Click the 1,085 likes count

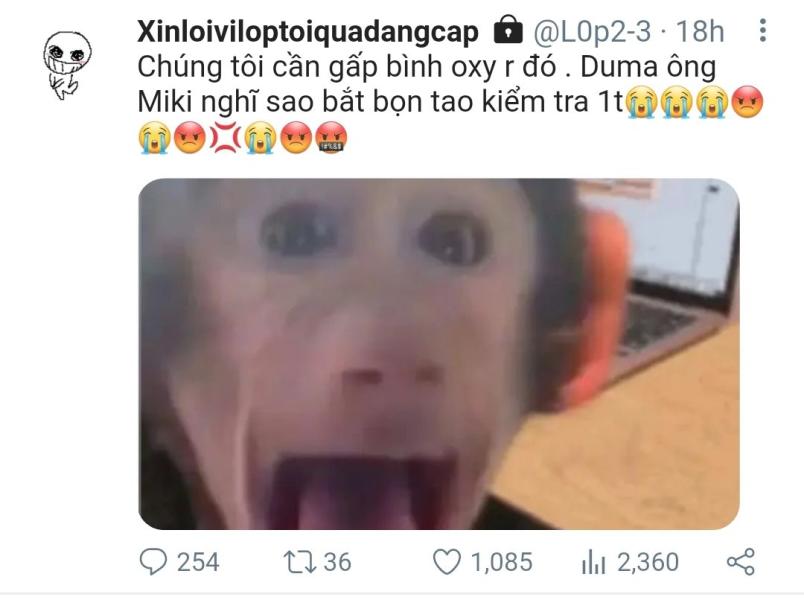coord(501,562)
